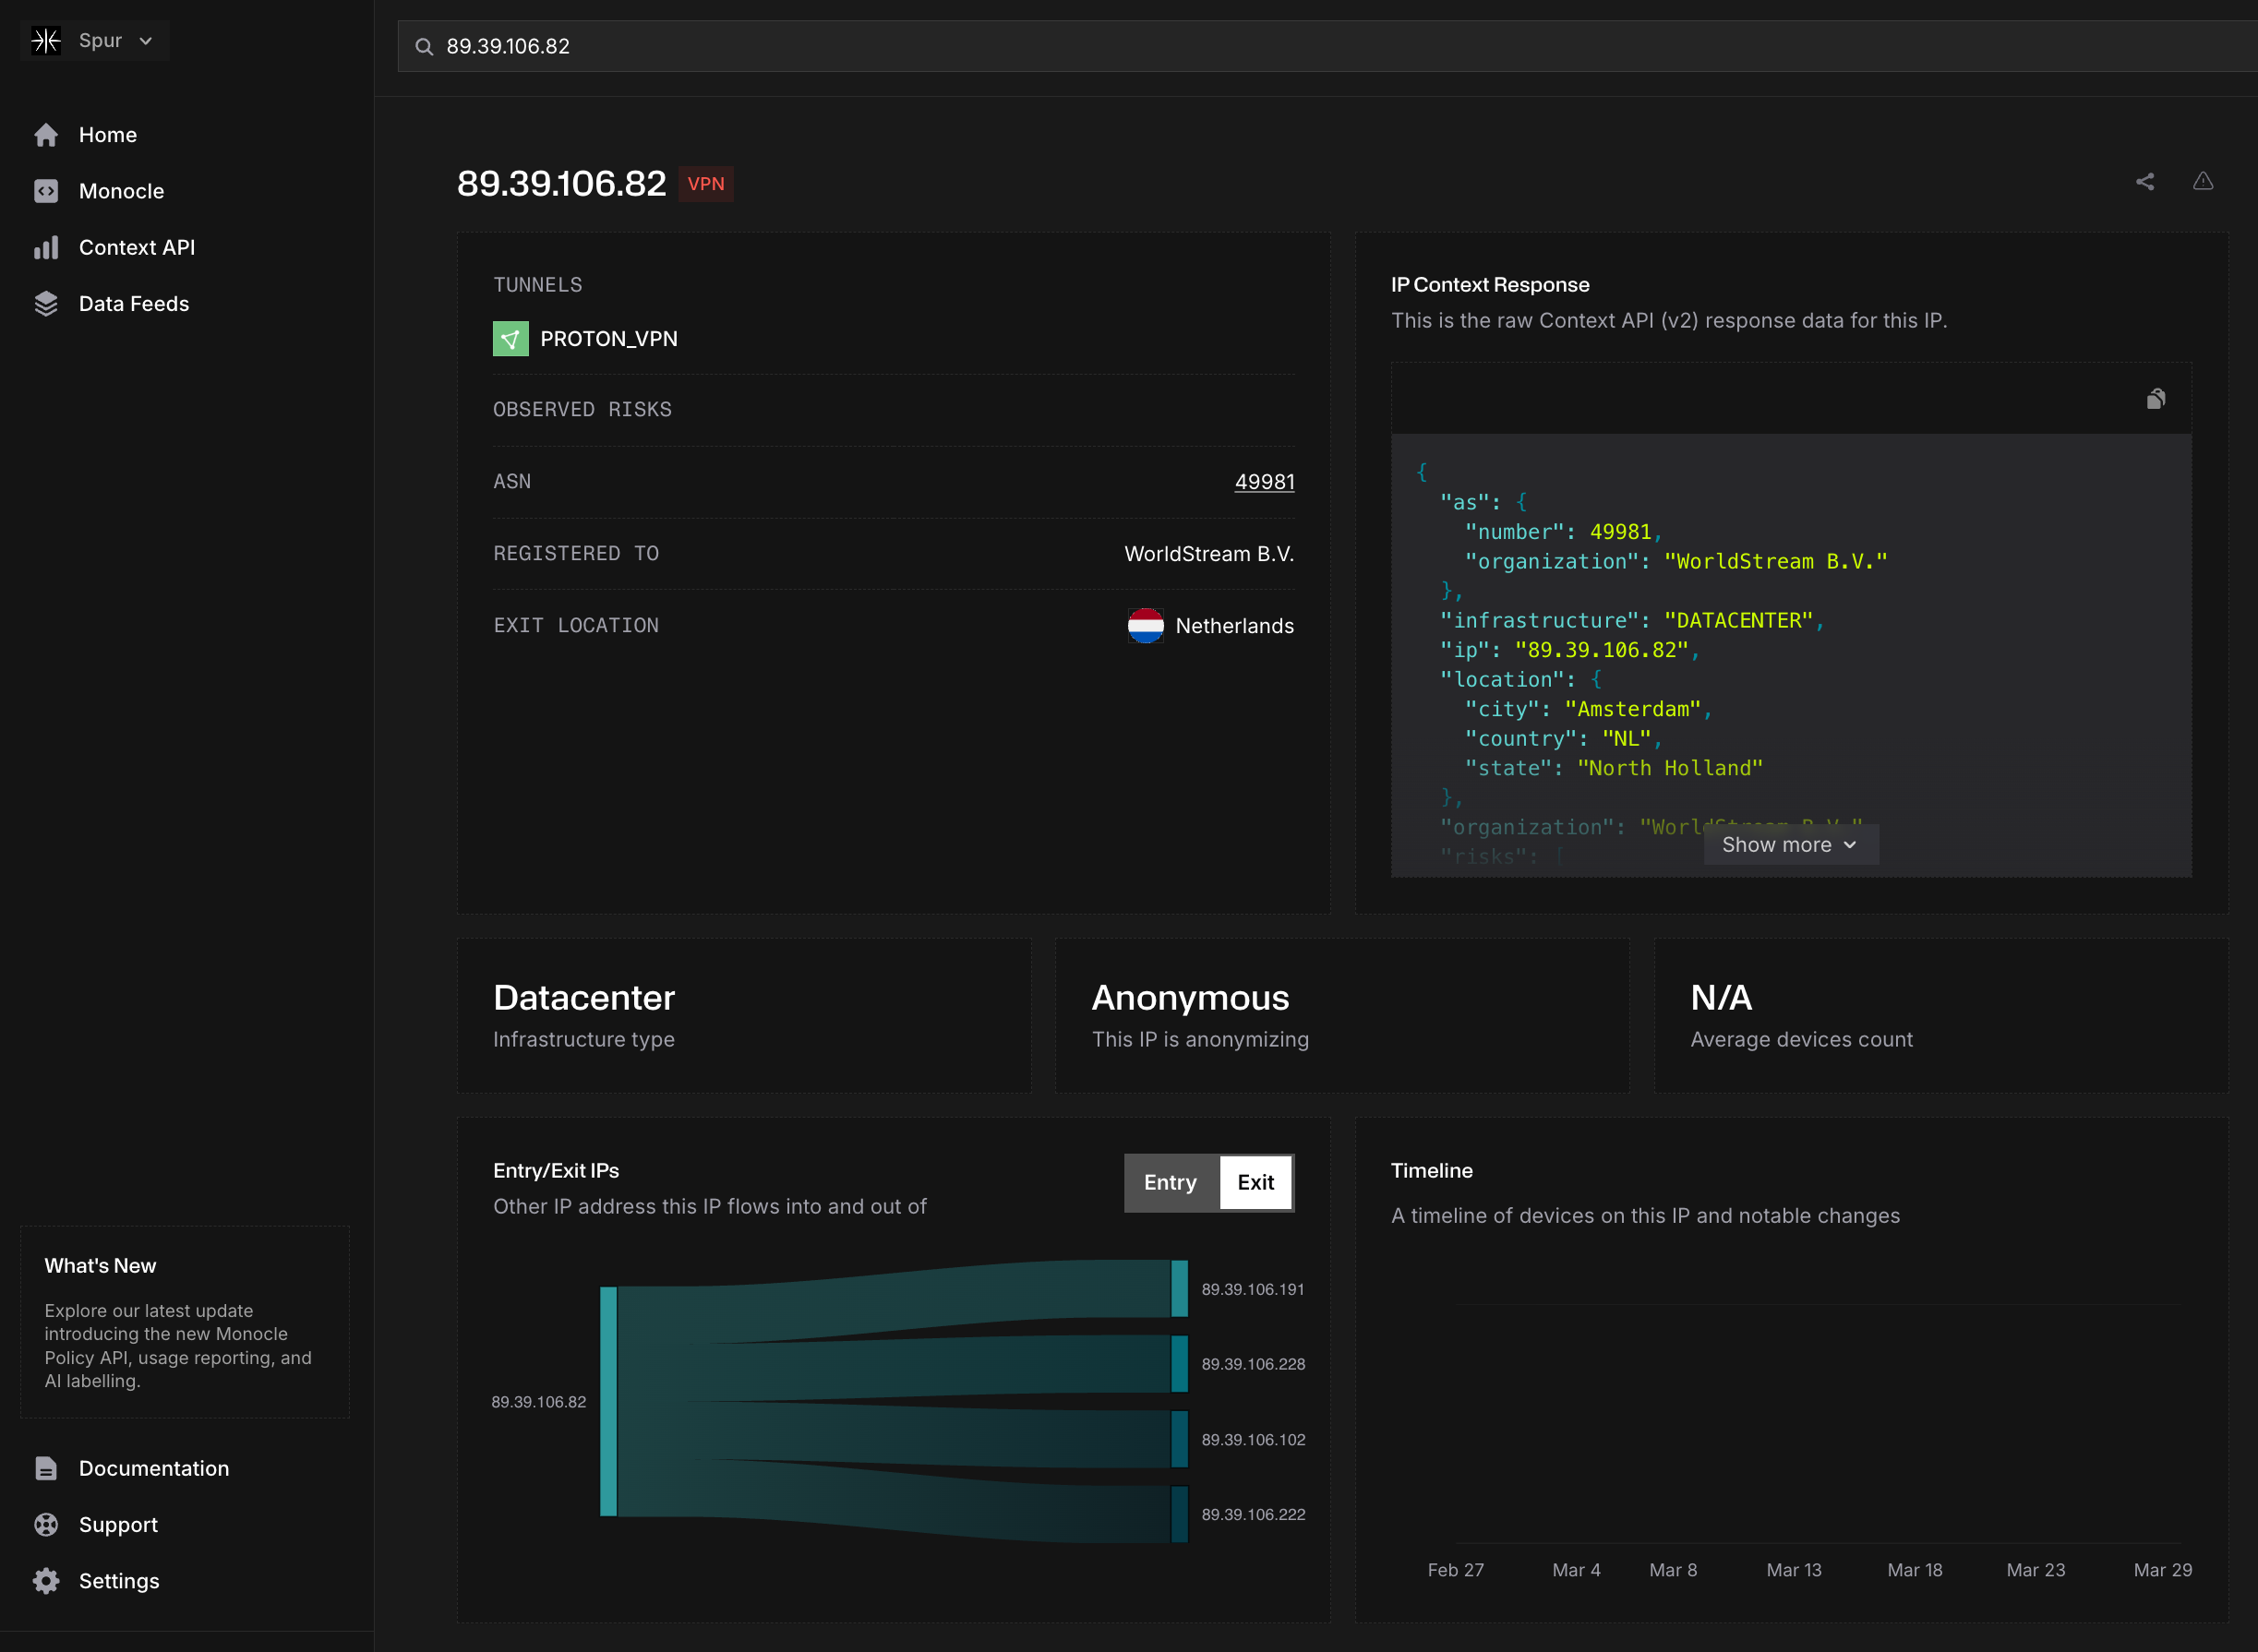Screen dimensions: 2258x1652
Task: Navigate to Data Feeds
Action: 133,304
